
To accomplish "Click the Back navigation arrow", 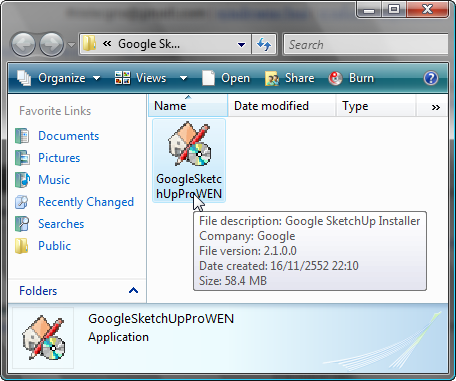I will click(x=23, y=44).
